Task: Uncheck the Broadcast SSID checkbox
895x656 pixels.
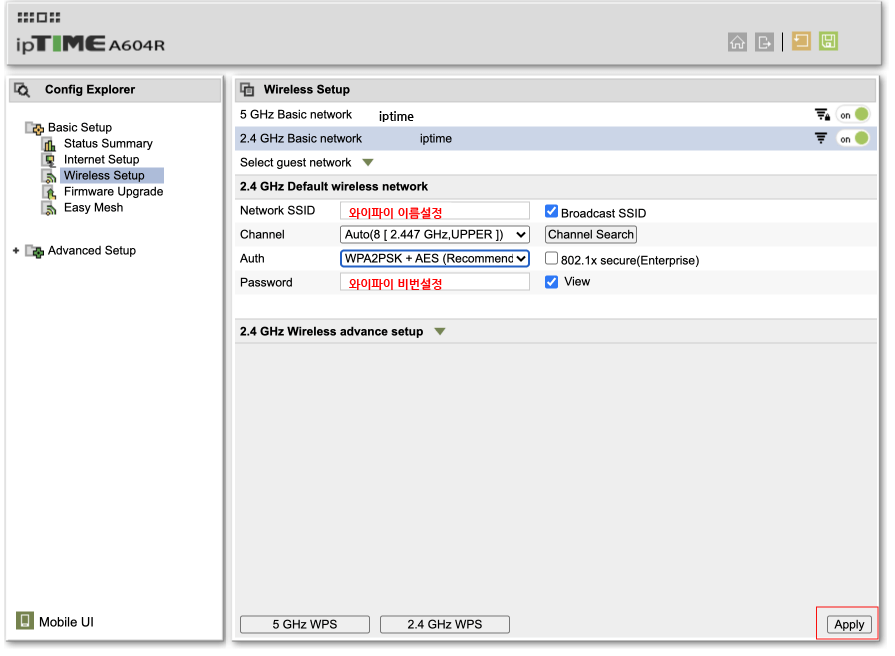Action: click(x=551, y=211)
